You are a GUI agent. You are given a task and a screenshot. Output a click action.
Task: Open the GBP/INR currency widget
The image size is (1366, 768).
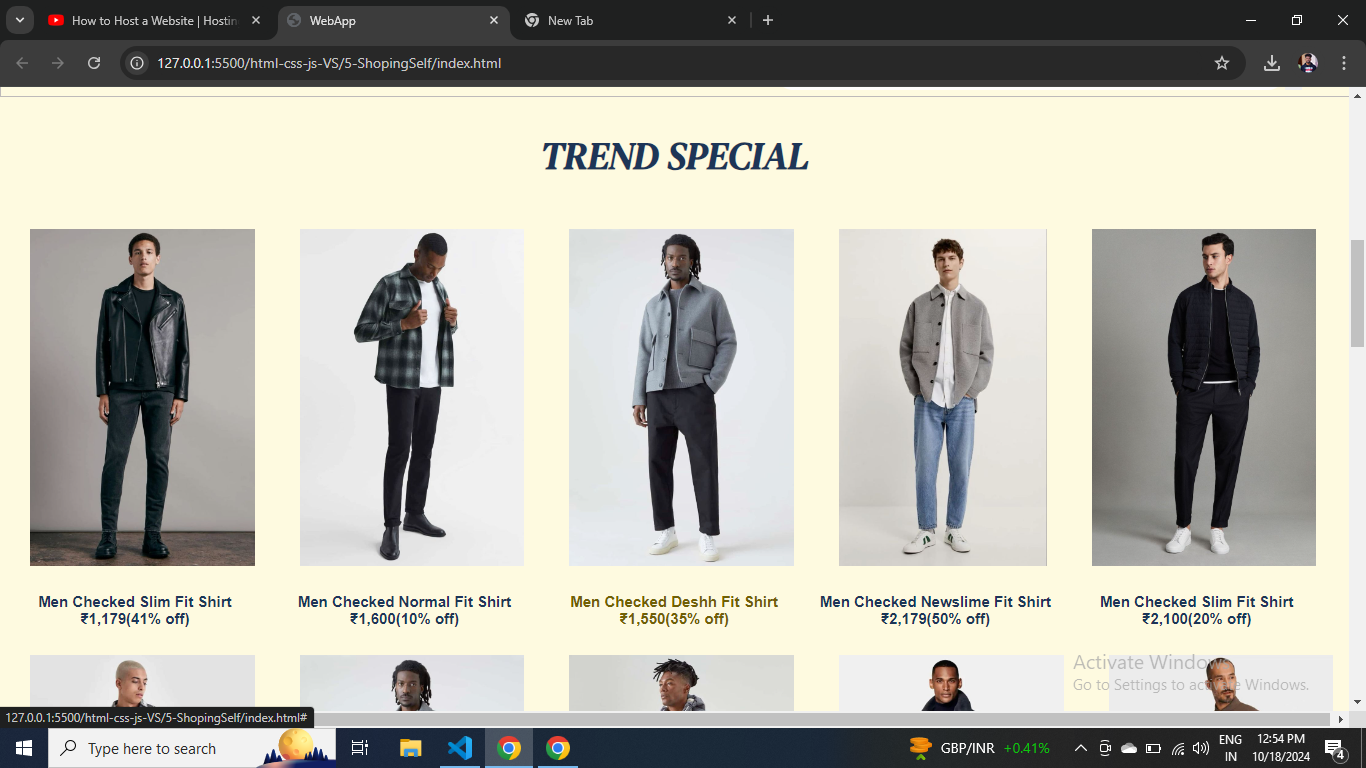click(x=979, y=748)
